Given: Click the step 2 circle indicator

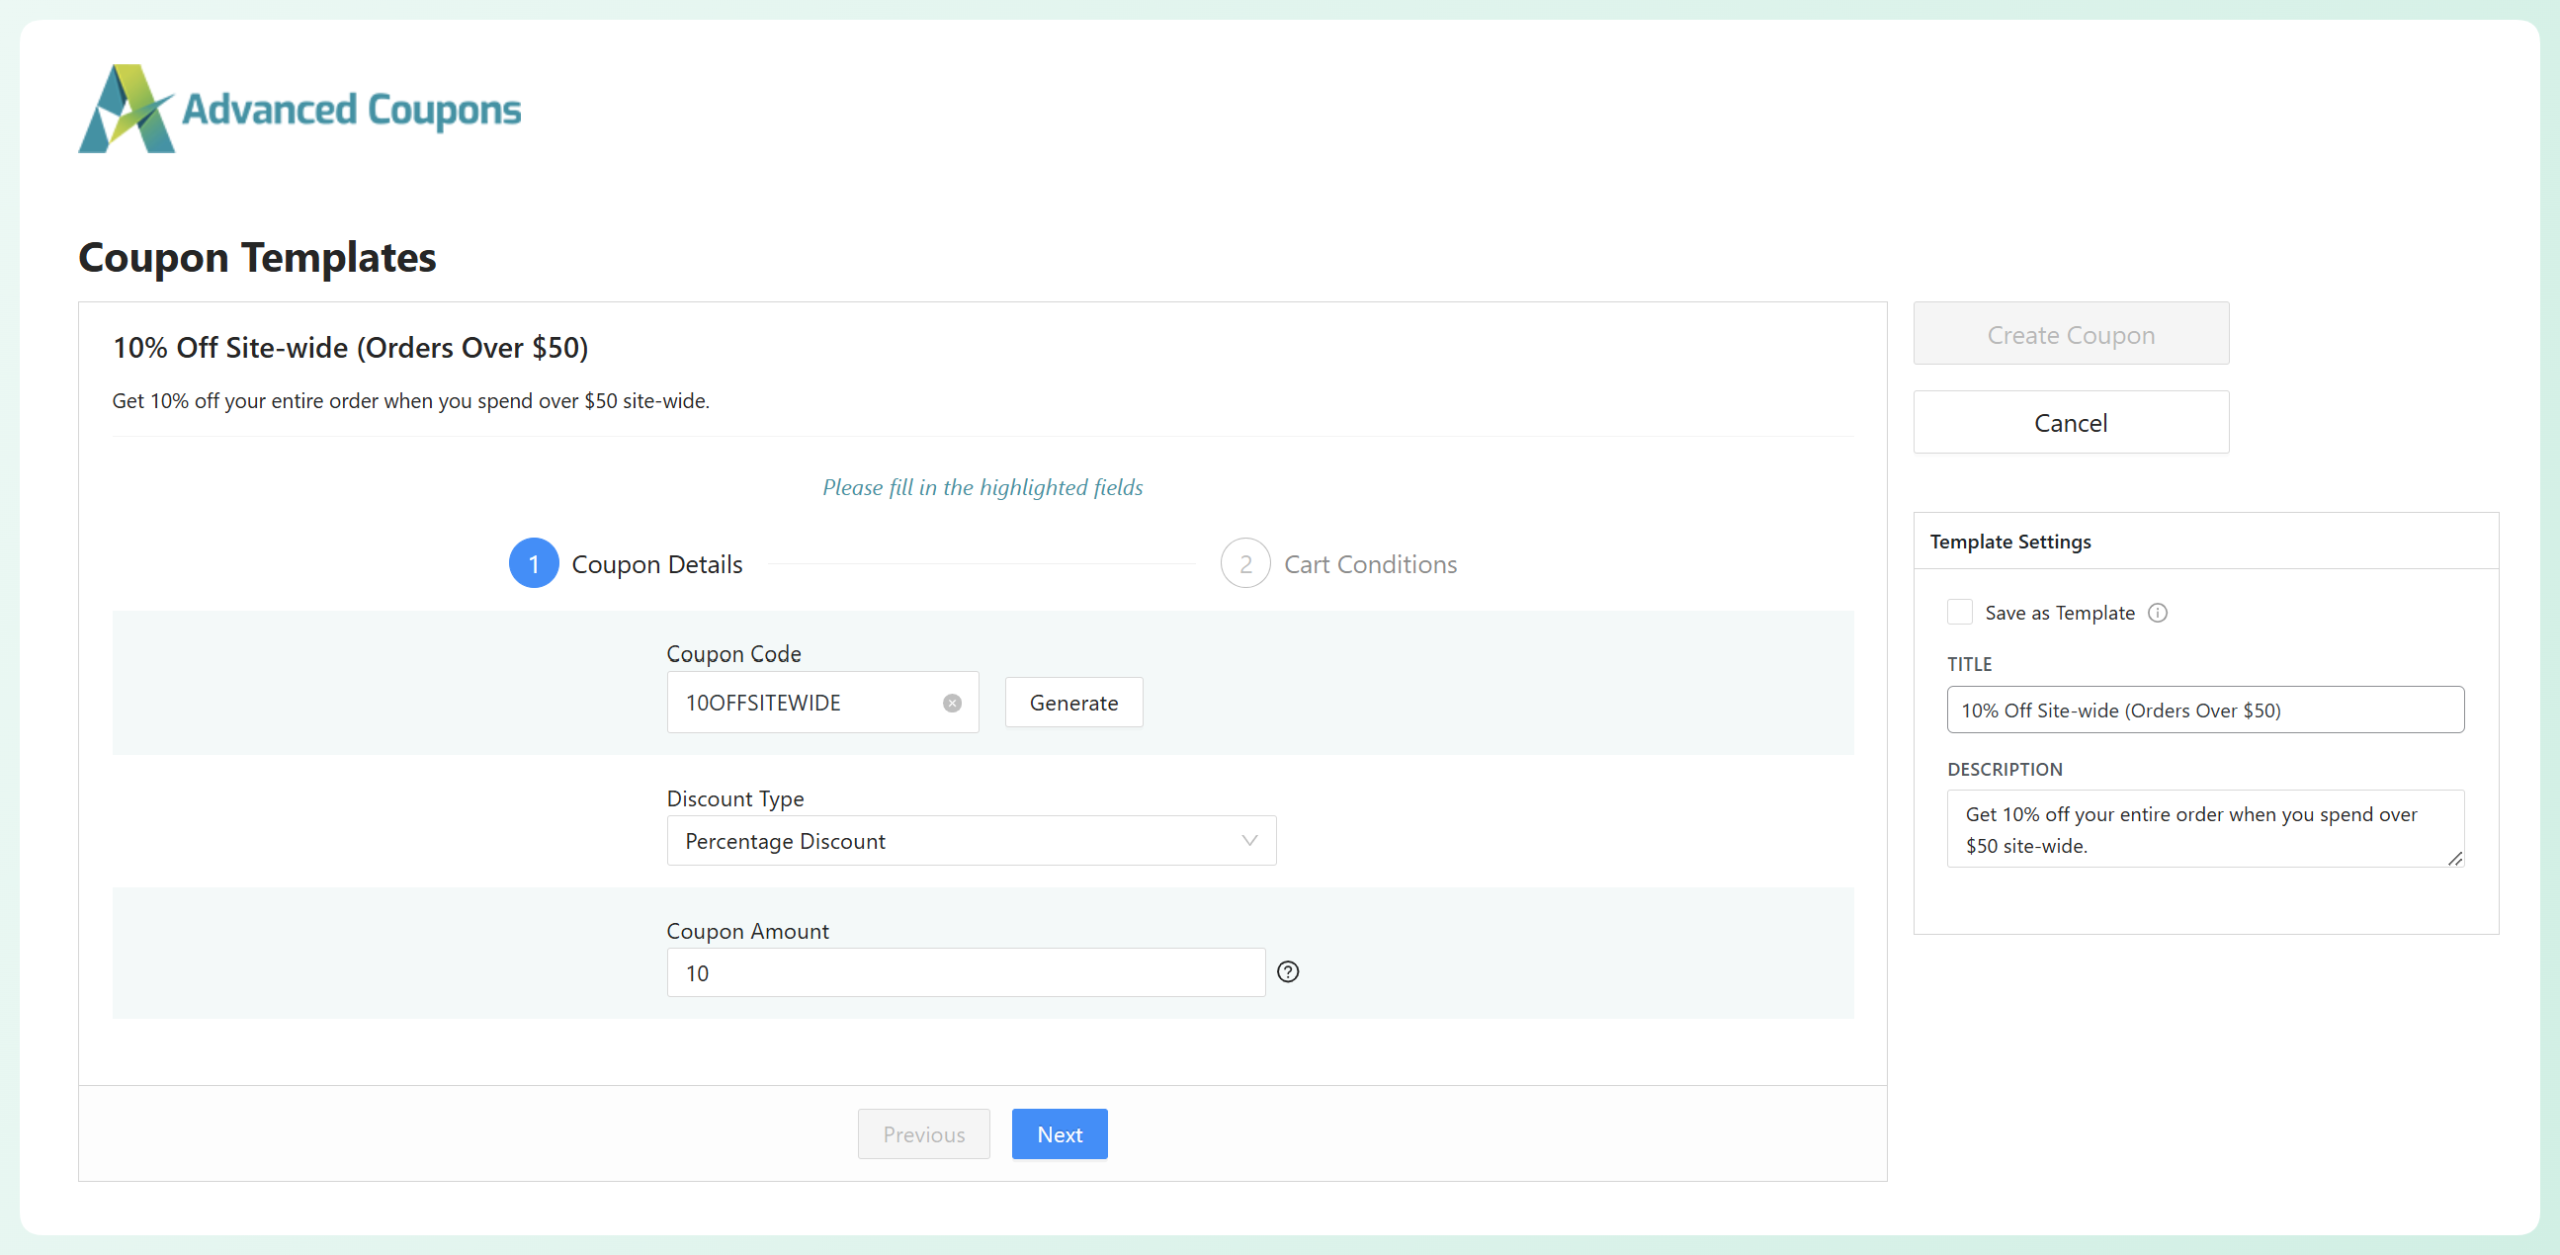Looking at the screenshot, I should [x=1245, y=564].
